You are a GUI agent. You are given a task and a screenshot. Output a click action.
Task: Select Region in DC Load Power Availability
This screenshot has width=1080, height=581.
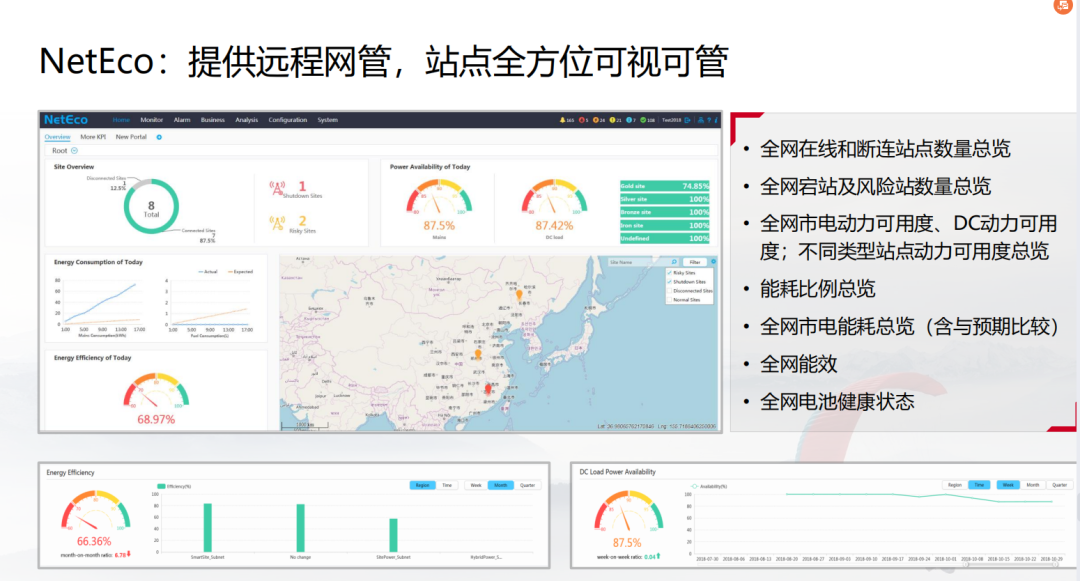(955, 485)
